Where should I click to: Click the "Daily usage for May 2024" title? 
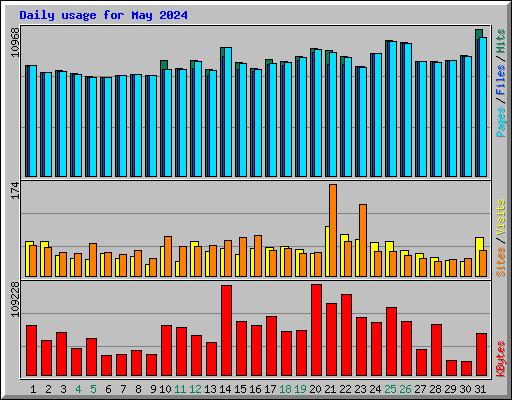103,15
